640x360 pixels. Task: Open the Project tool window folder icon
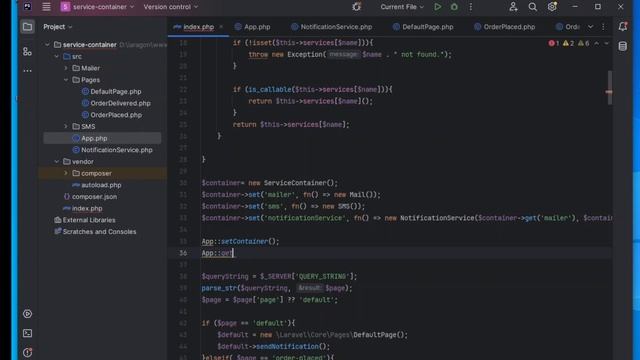click(27, 27)
